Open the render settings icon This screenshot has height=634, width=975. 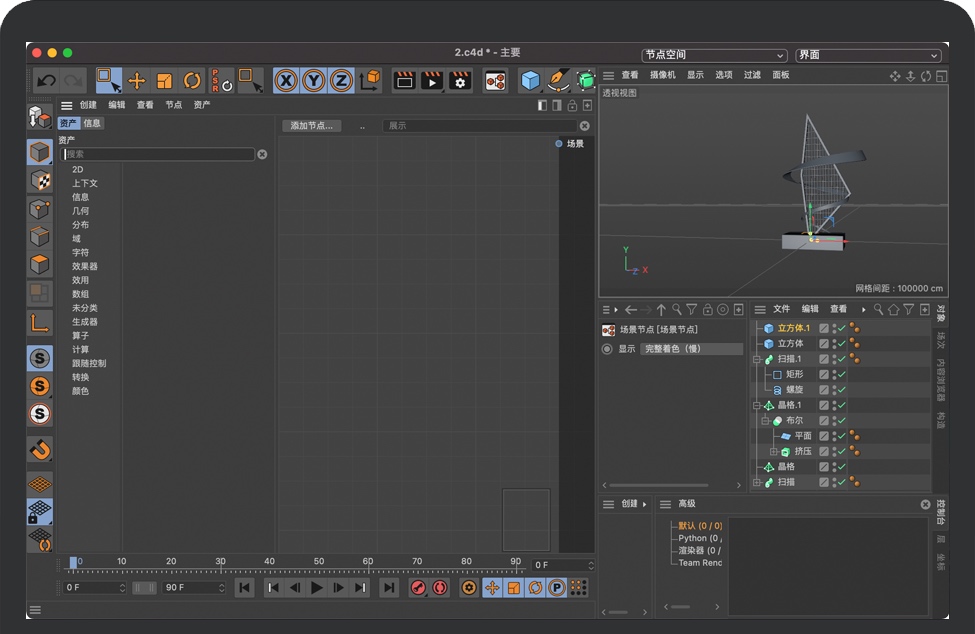click(x=461, y=80)
